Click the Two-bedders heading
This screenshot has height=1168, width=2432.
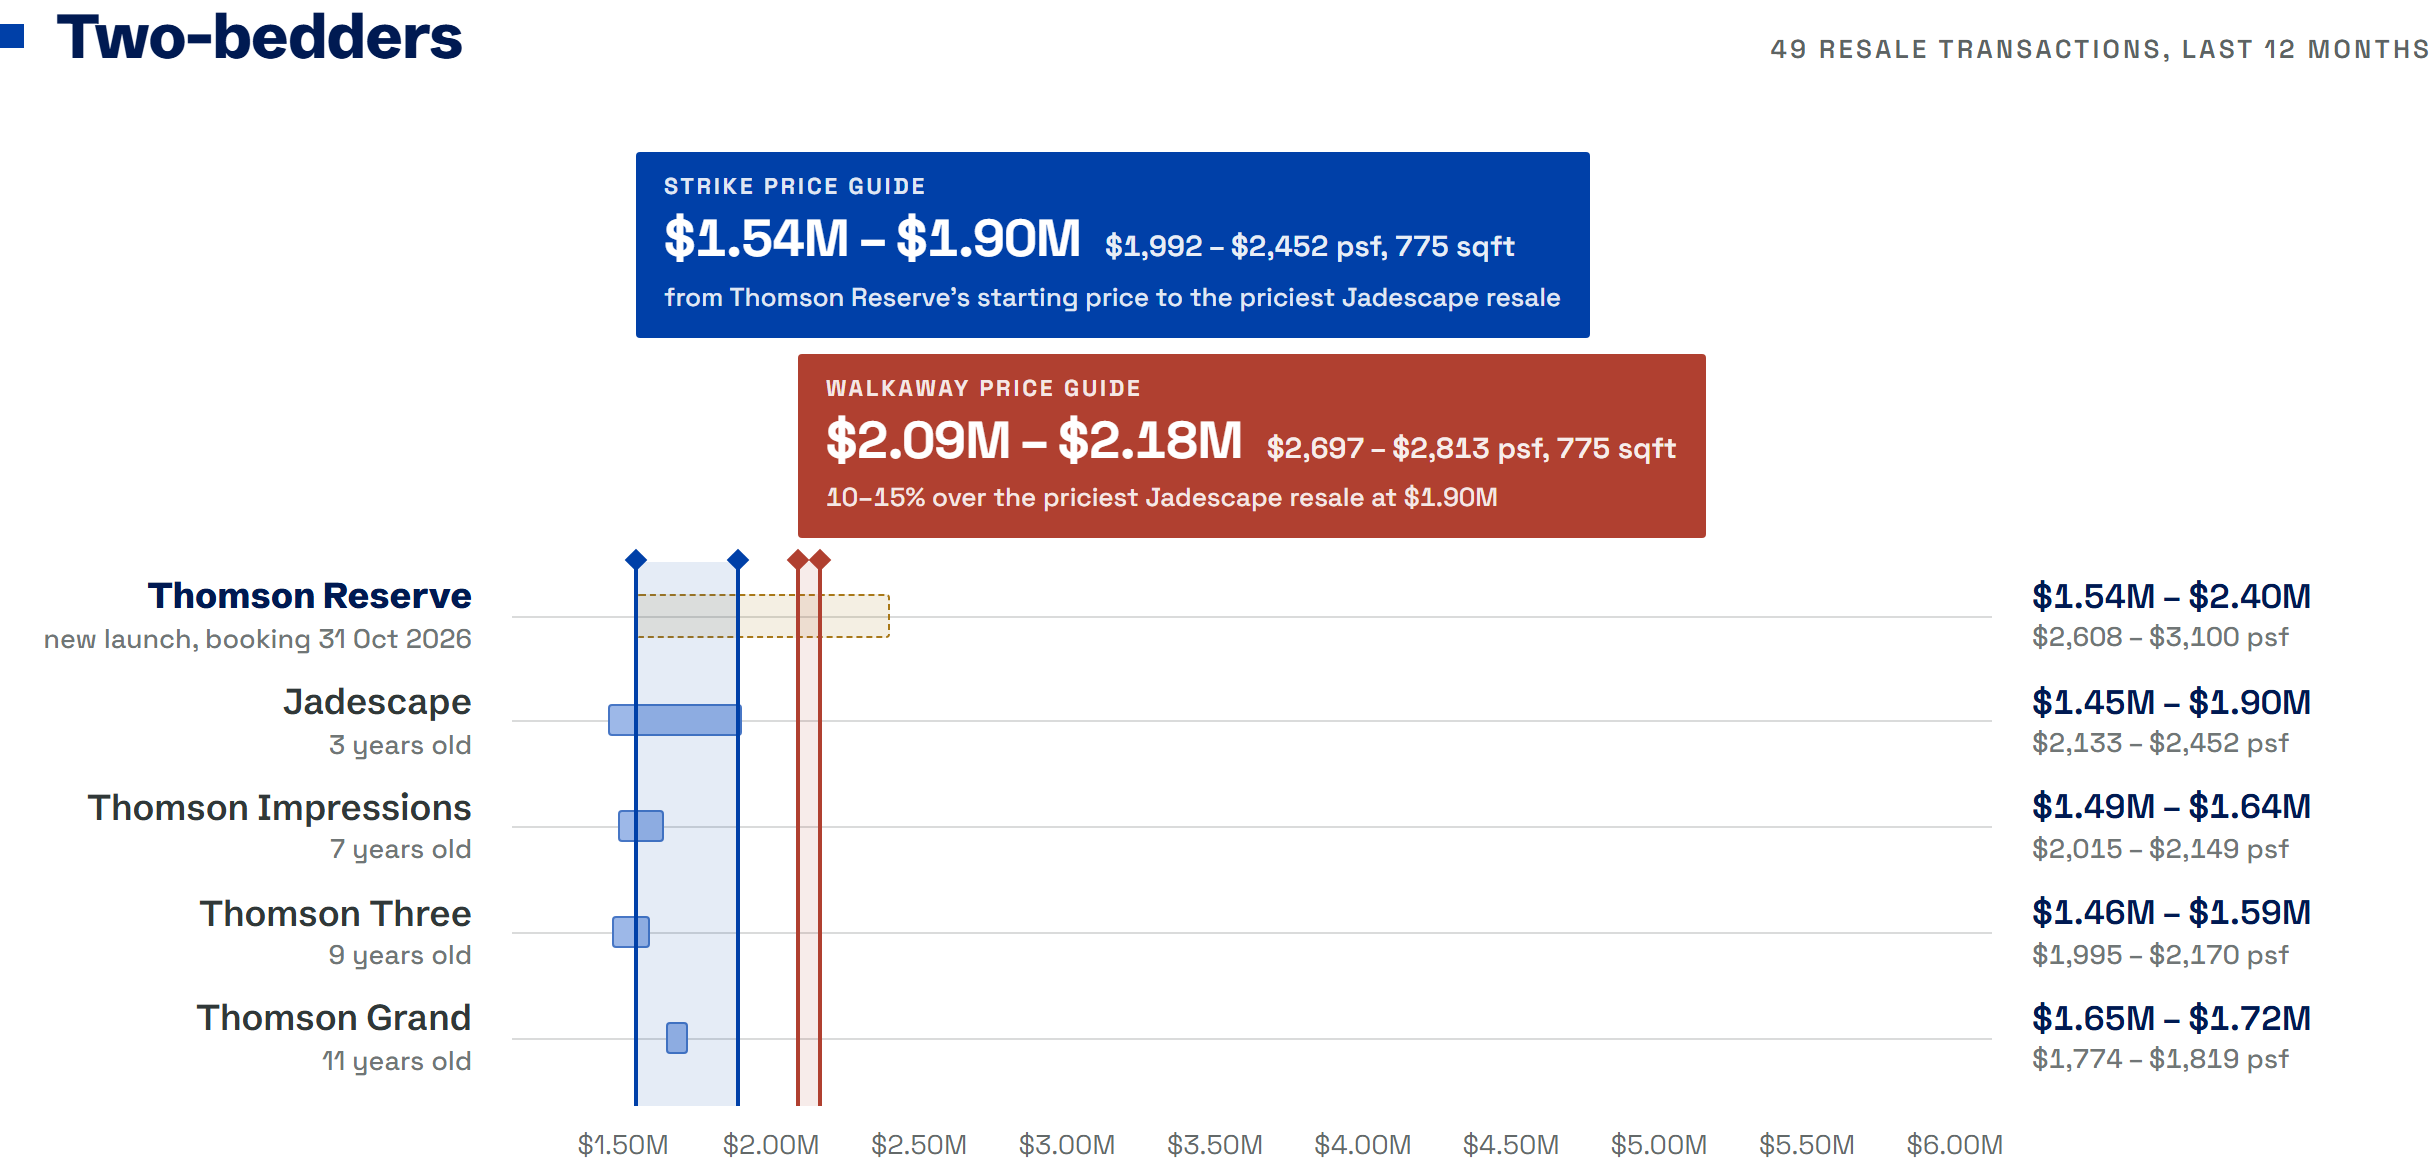pyautogui.click(x=259, y=38)
